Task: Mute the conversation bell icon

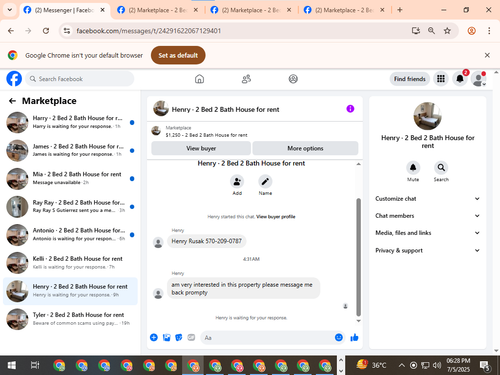Action: coord(413,167)
